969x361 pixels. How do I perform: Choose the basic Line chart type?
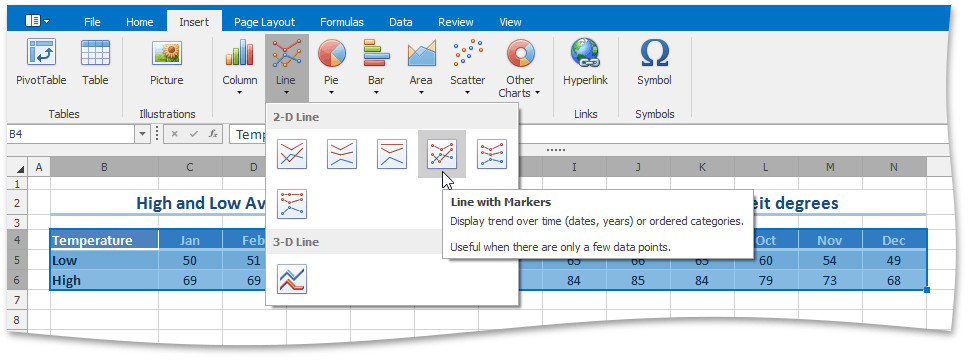point(292,154)
